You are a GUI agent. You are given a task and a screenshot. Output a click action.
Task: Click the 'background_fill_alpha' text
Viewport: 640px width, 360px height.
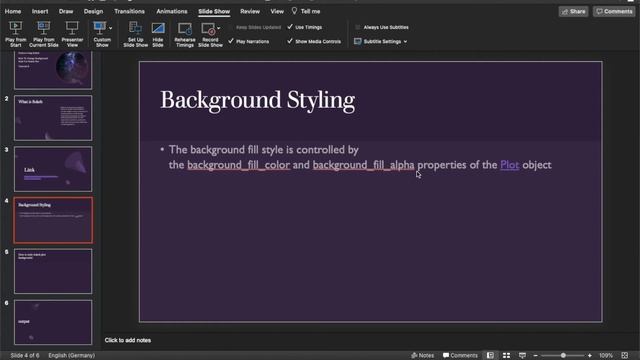[x=363, y=165]
